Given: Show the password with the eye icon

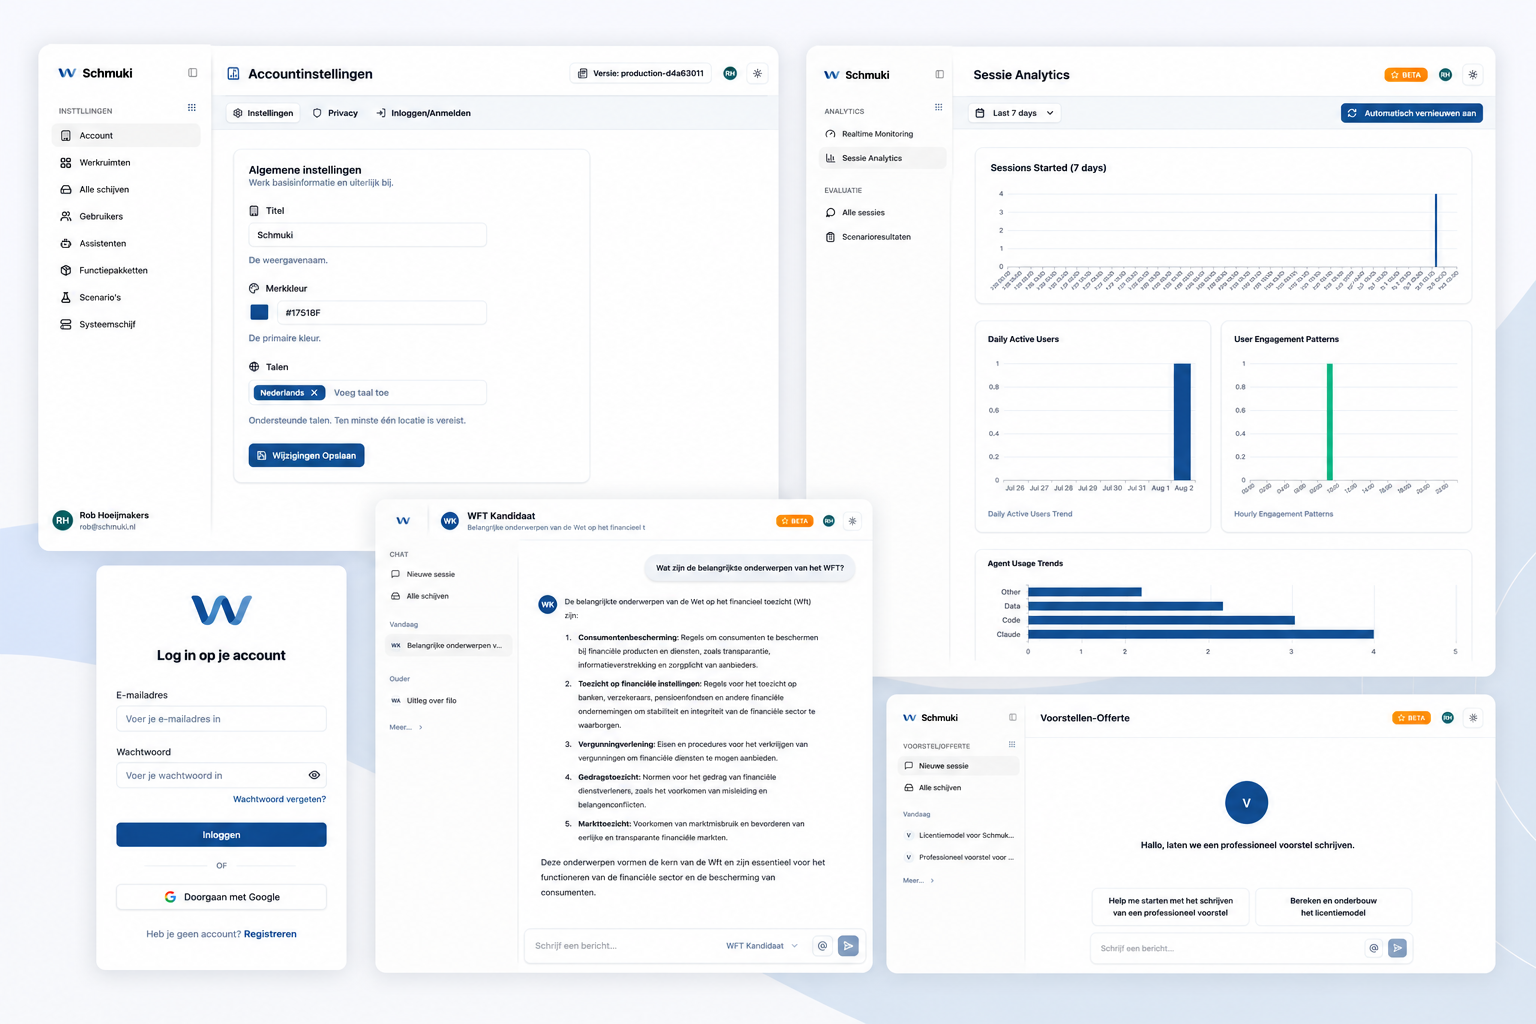Looking at the screenshot, I should point(314,775).
